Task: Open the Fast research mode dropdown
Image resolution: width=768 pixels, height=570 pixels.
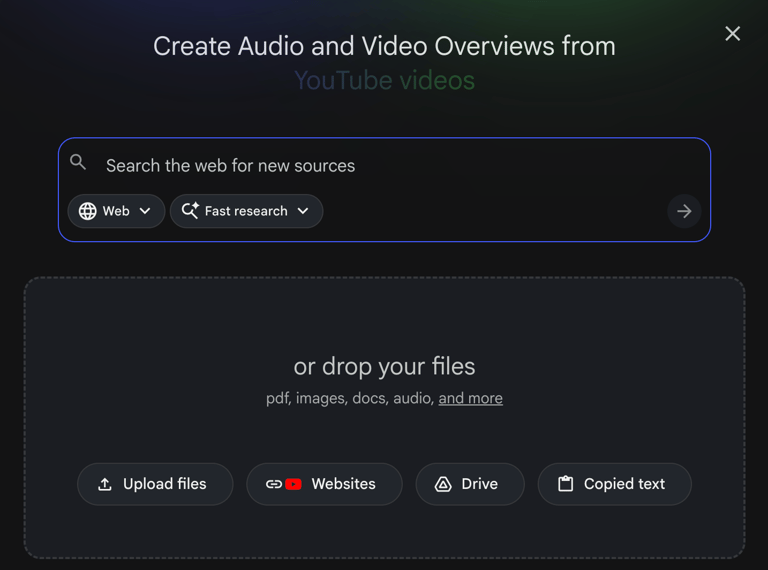Action: [x=246, y=211]
